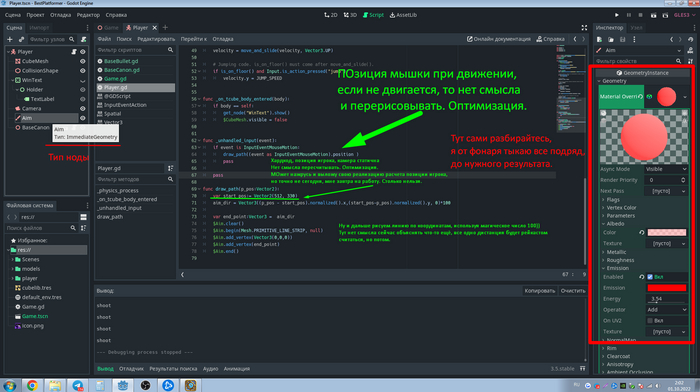
Task: Open Telegram from the taskbar
Action: point(78,385)
